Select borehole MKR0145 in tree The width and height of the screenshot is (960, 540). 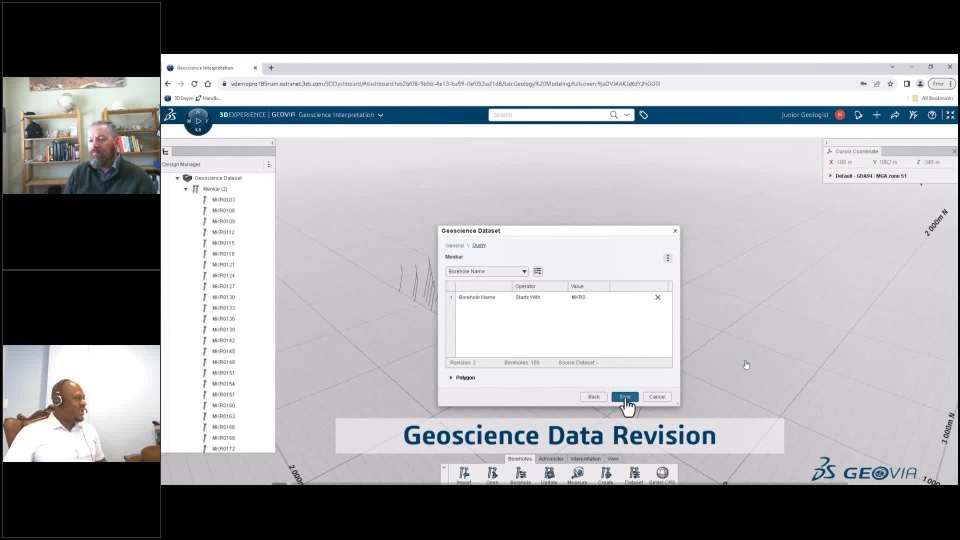[x=223, y=351]
